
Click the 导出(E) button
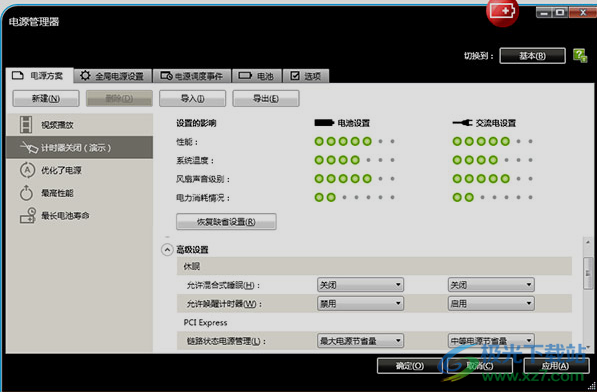coord(266,99)
